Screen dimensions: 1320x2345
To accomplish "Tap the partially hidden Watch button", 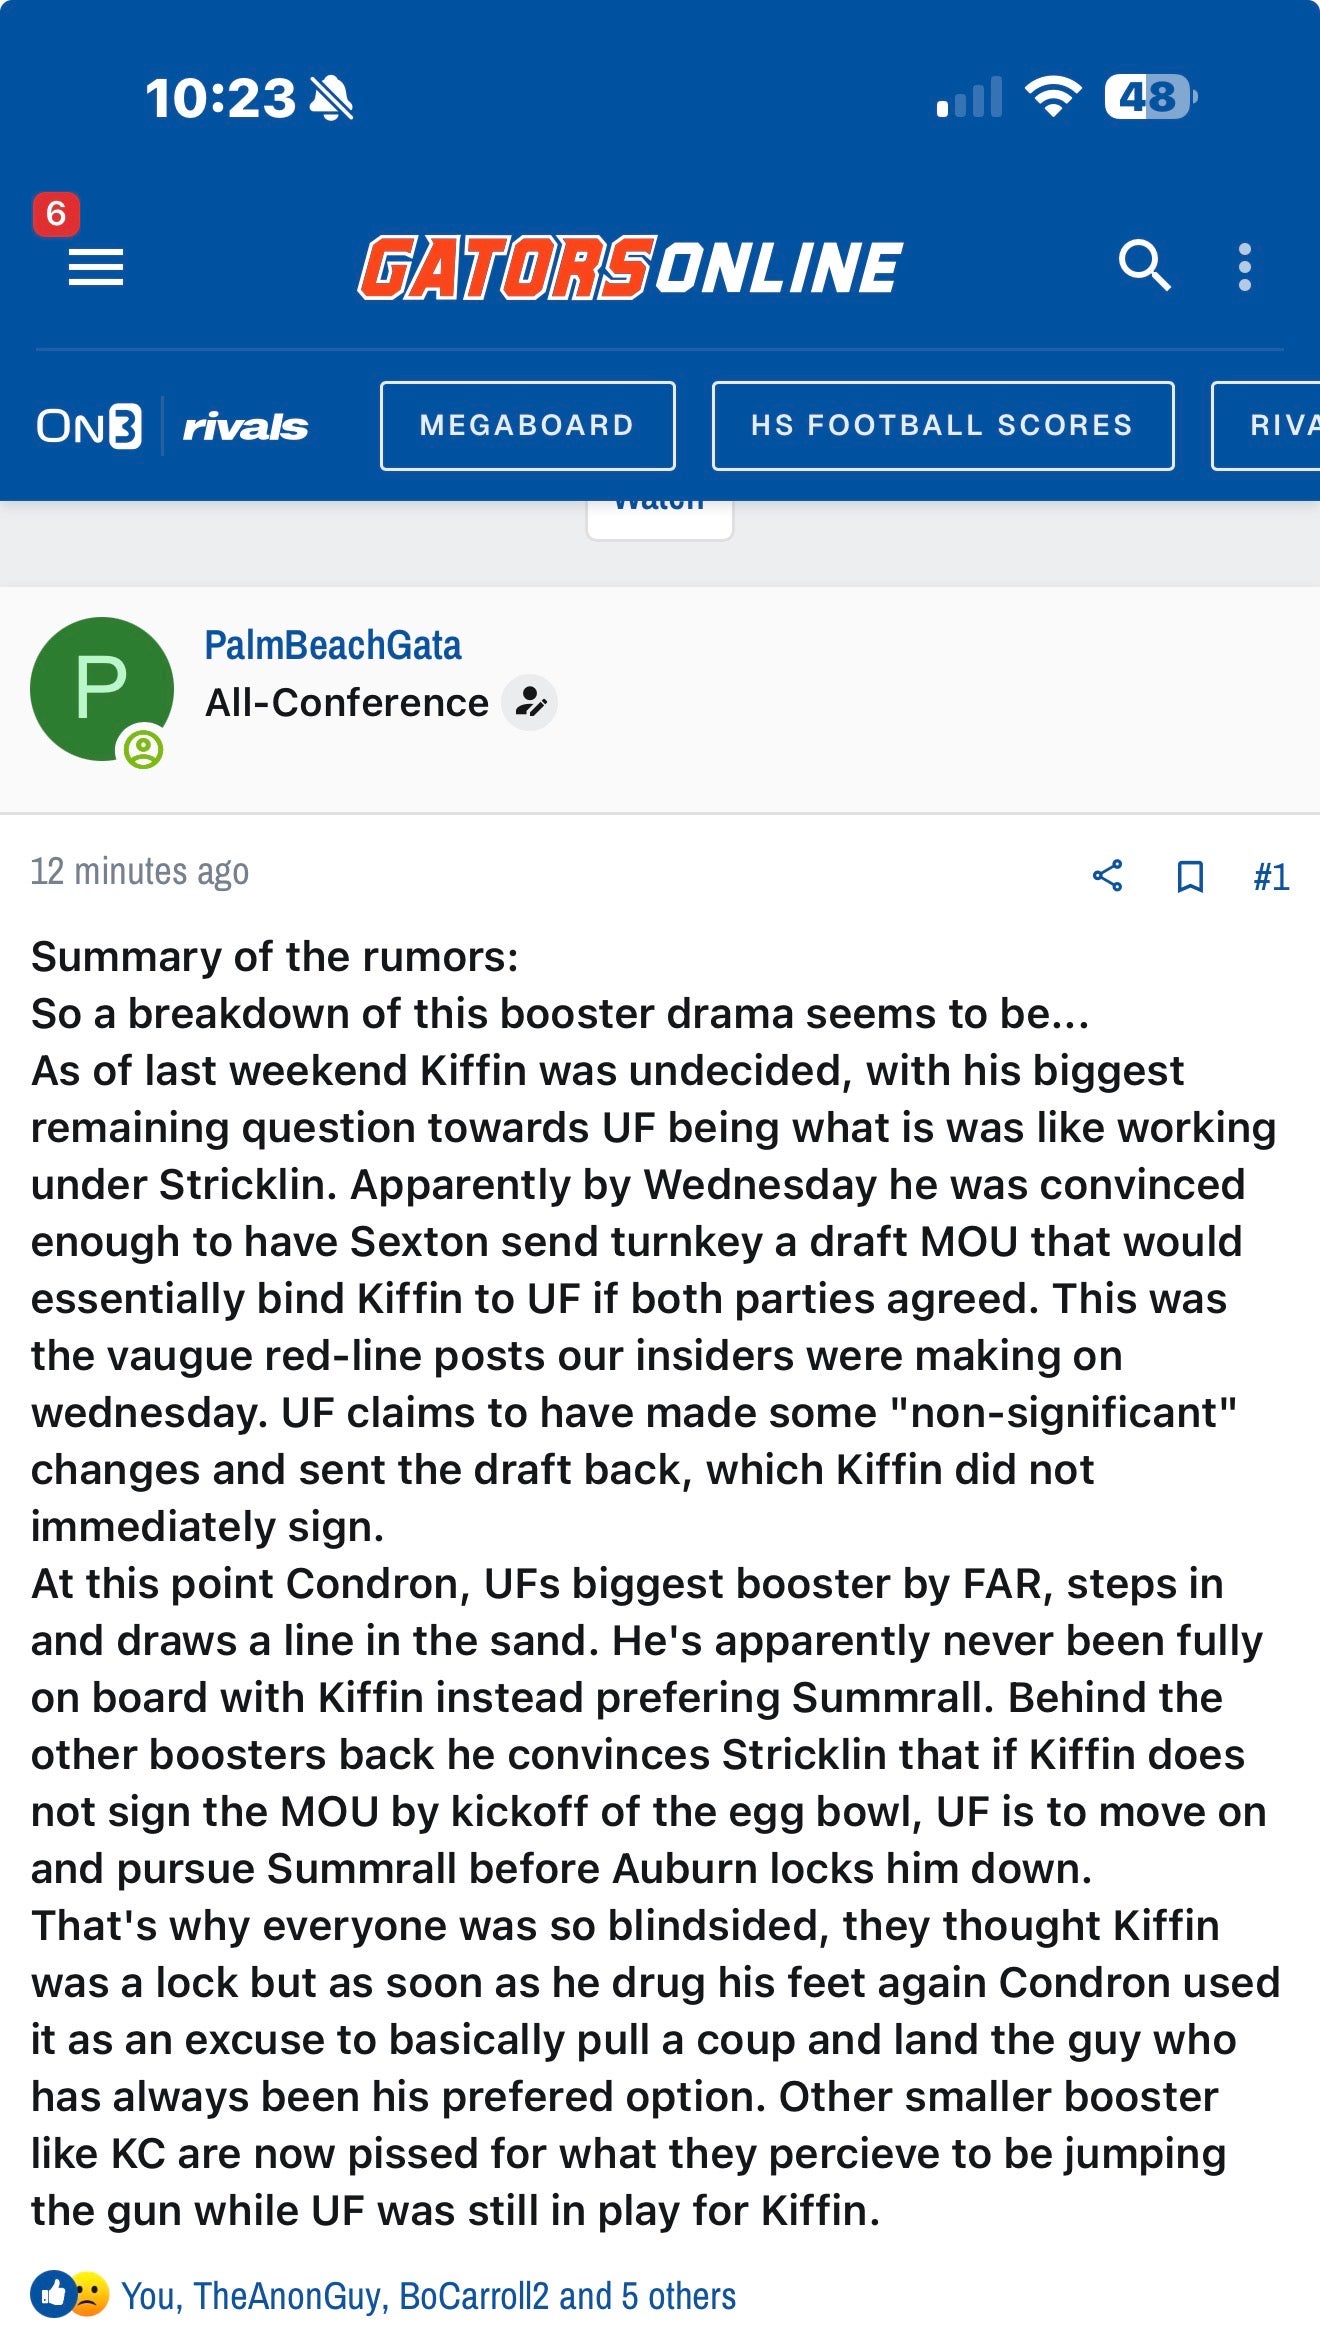I will 659,516.
